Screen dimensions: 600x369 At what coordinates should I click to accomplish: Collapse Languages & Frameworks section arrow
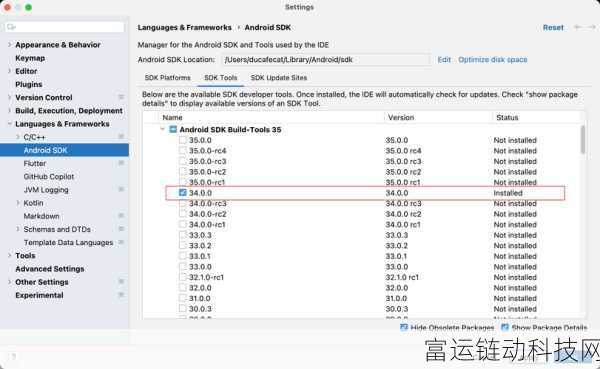click(10, 124)
